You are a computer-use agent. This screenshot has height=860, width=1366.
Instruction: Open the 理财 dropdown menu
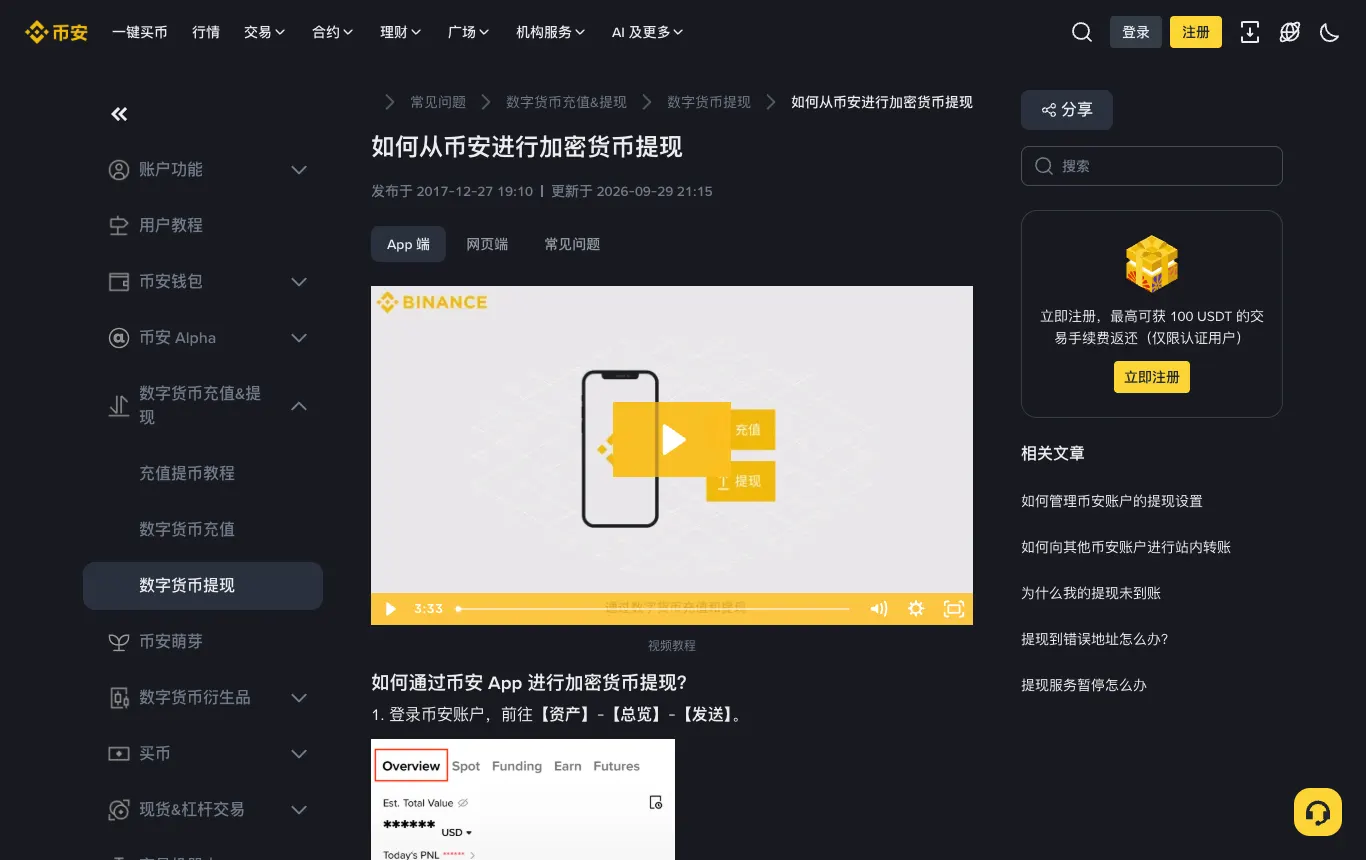point(400,32)
